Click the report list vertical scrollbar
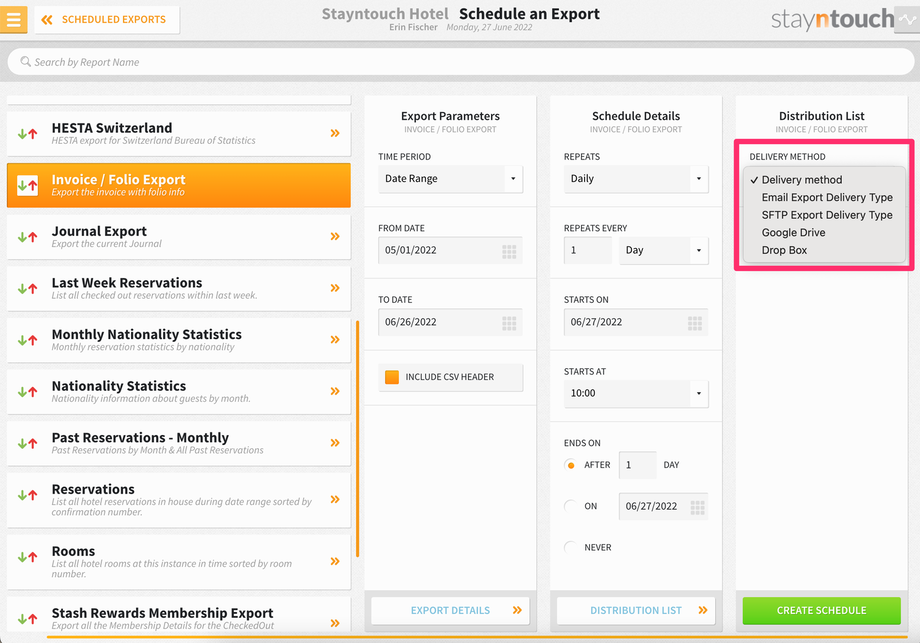This screenshot has height=643, width=920. pyautogui.click(x=357, y=439)
